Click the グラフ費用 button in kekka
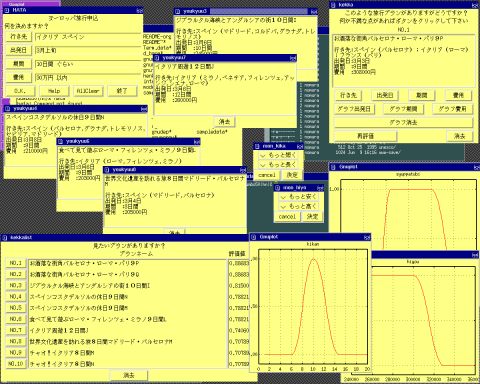This screenshot has width=480, height=384. (452, 109)
